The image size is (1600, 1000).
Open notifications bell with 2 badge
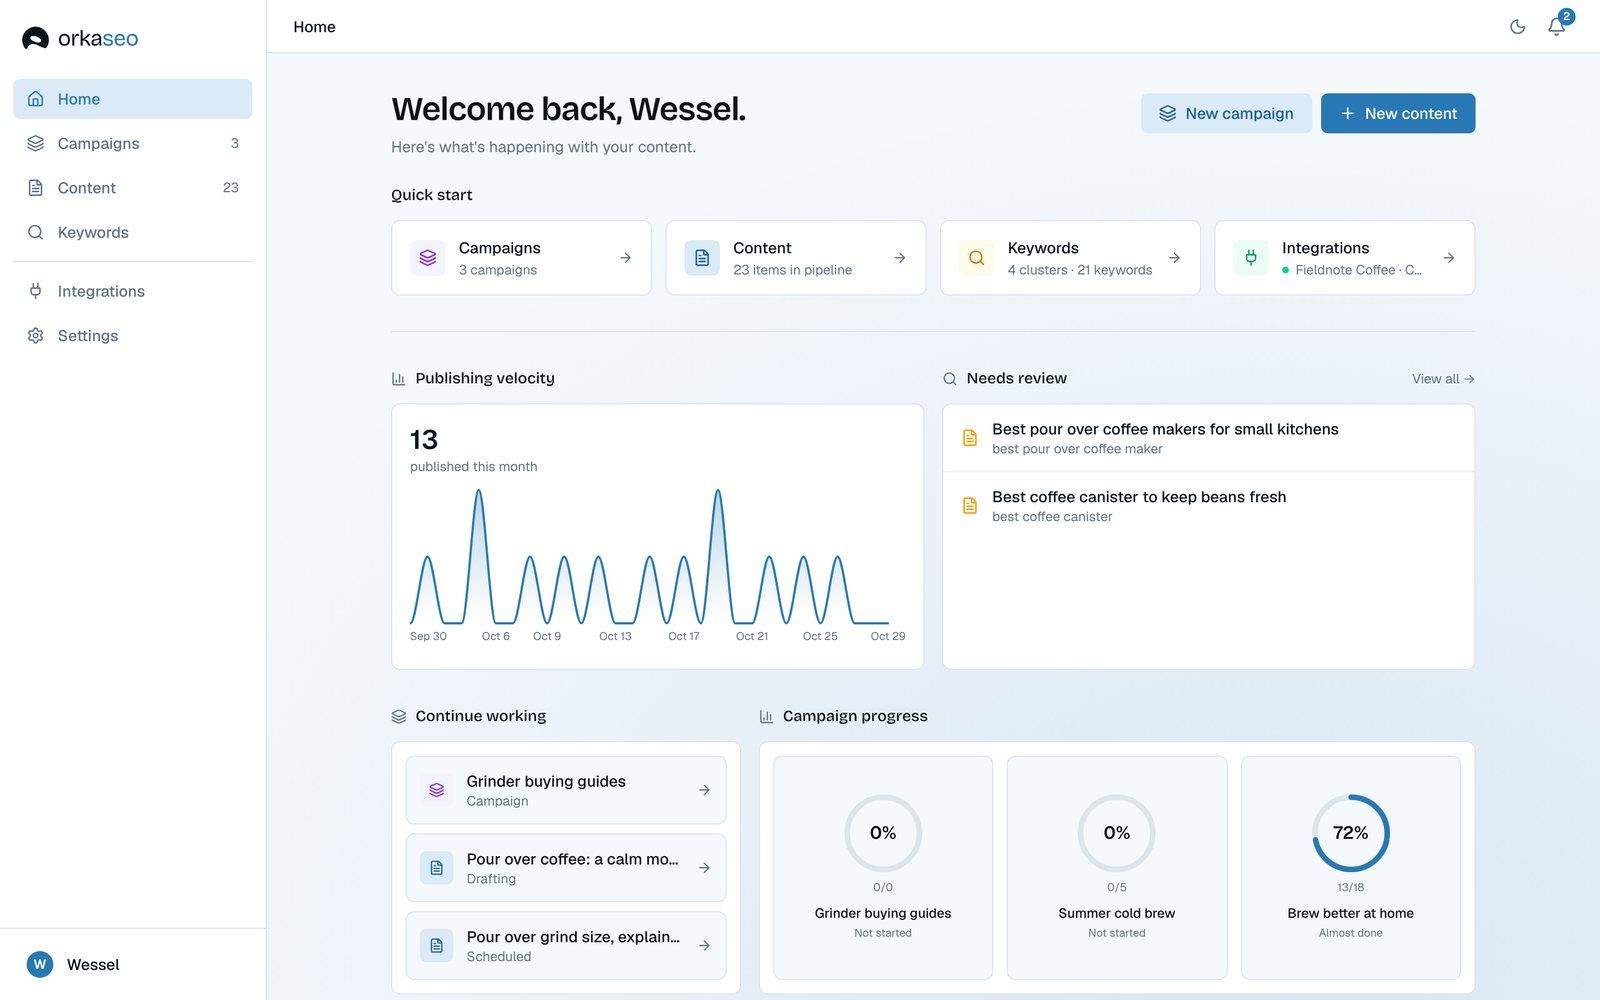point(1557,27)
